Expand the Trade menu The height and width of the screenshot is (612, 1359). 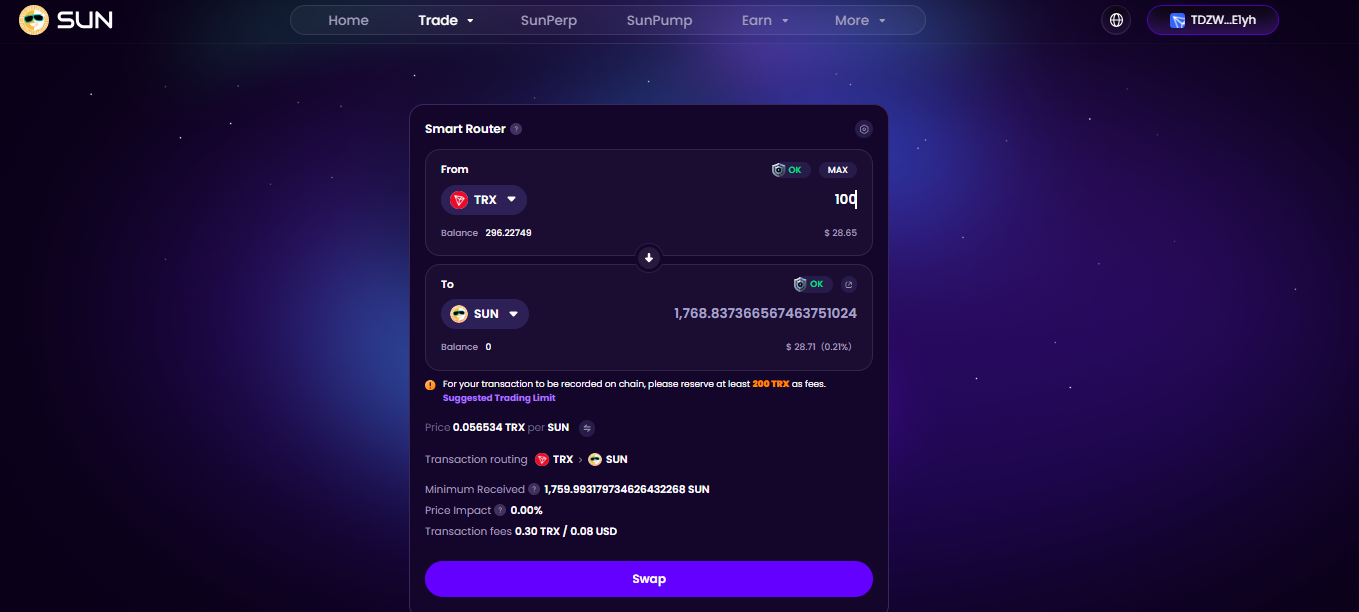[446, 20]
